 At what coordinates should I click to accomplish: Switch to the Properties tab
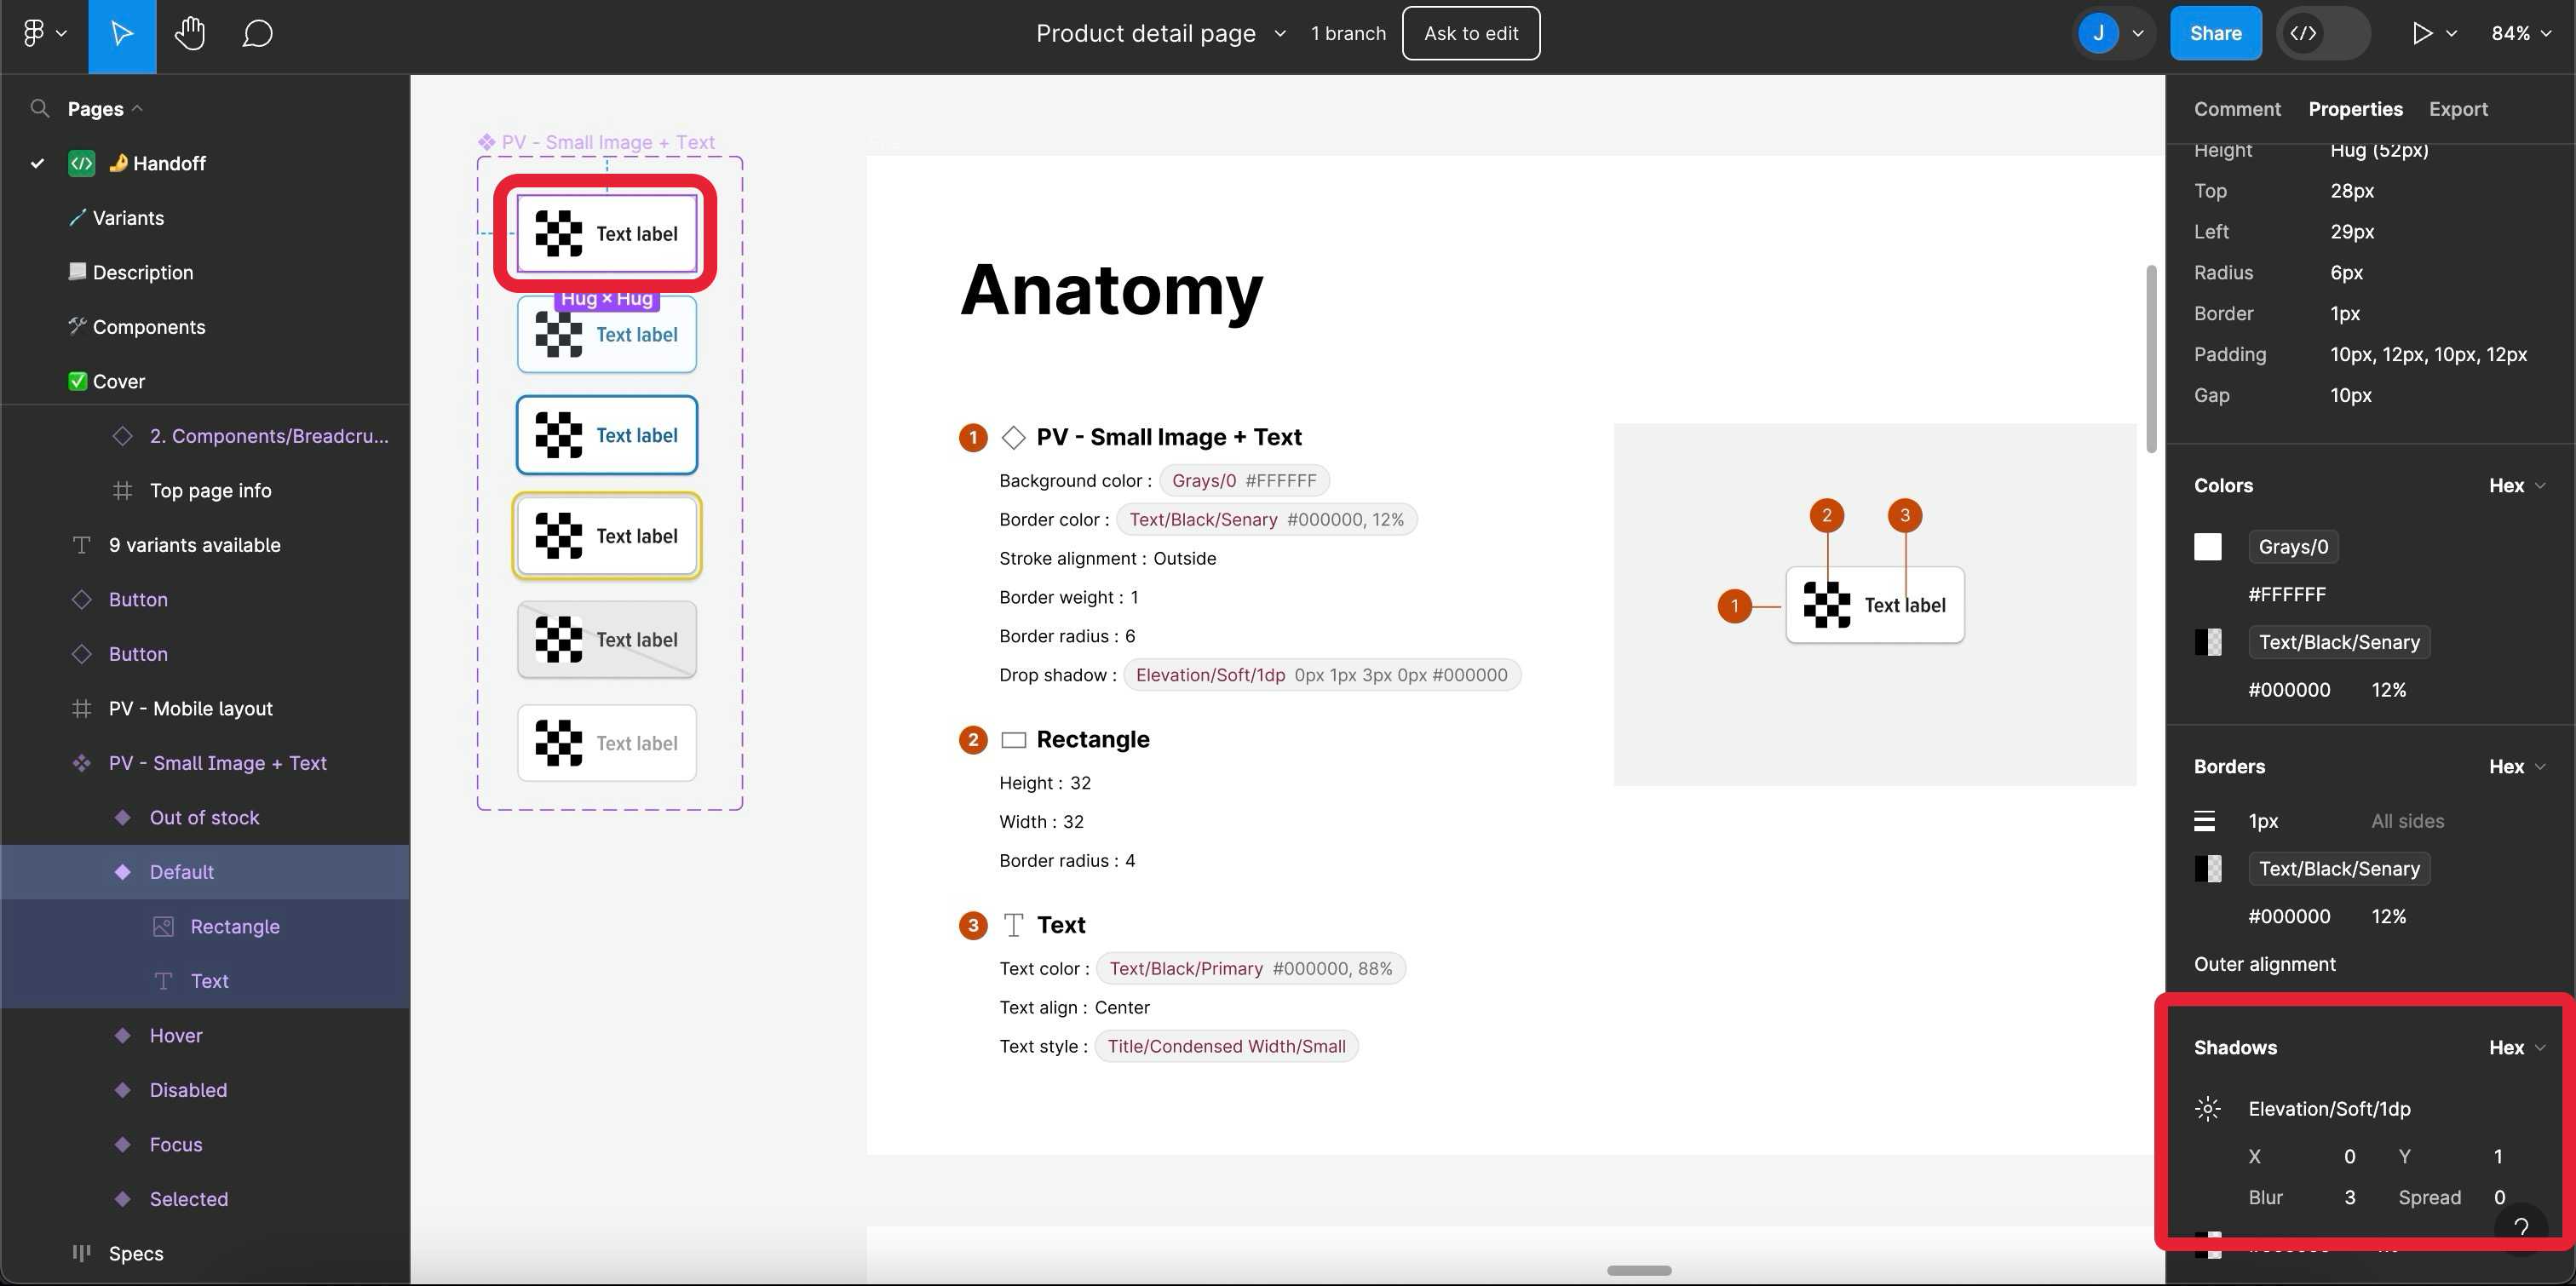[2355, 108]
